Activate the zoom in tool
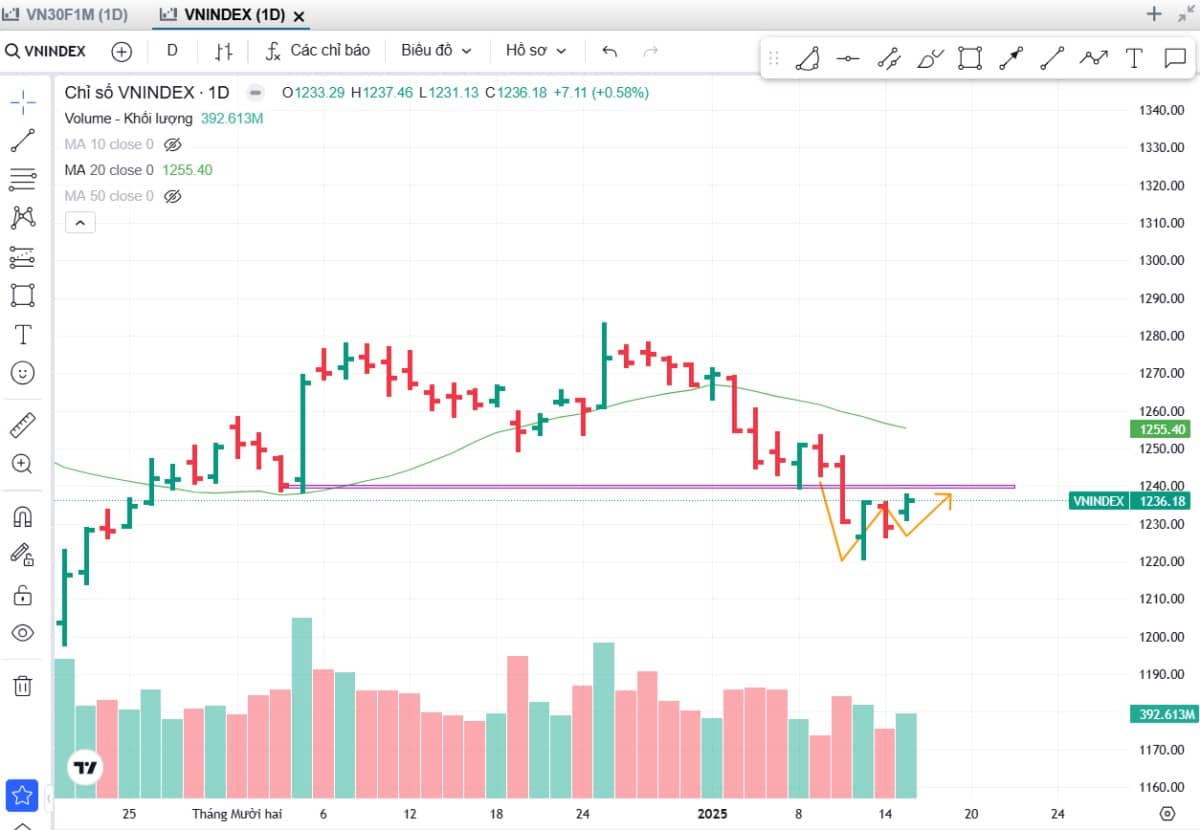 [23, 464]
